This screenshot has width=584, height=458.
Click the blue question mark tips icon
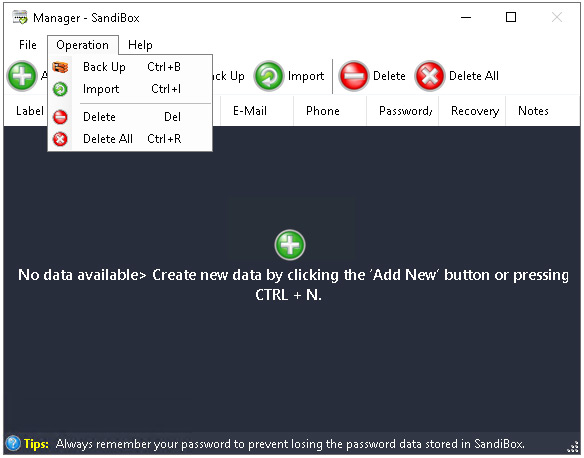[x=13, y=443]
